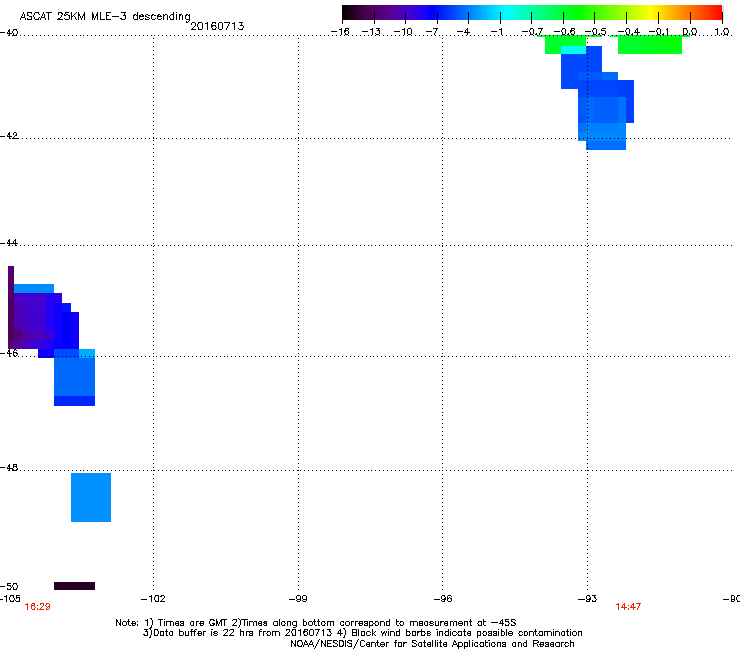Click the color bar label -0.4
The width and height of the screenshot is (740, 650).
(x=629, y=32)
